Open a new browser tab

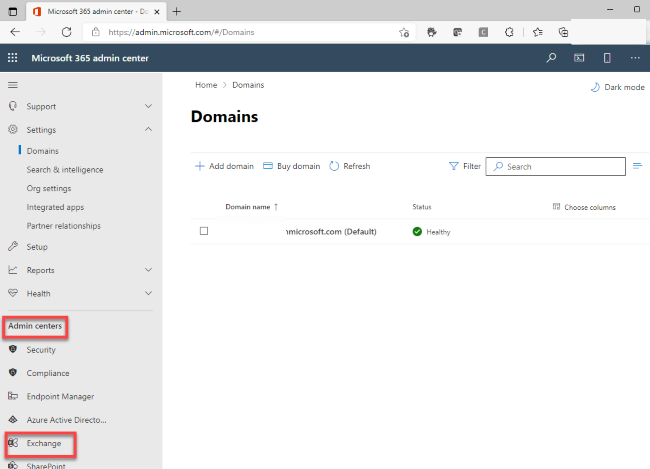coord(177,12)
